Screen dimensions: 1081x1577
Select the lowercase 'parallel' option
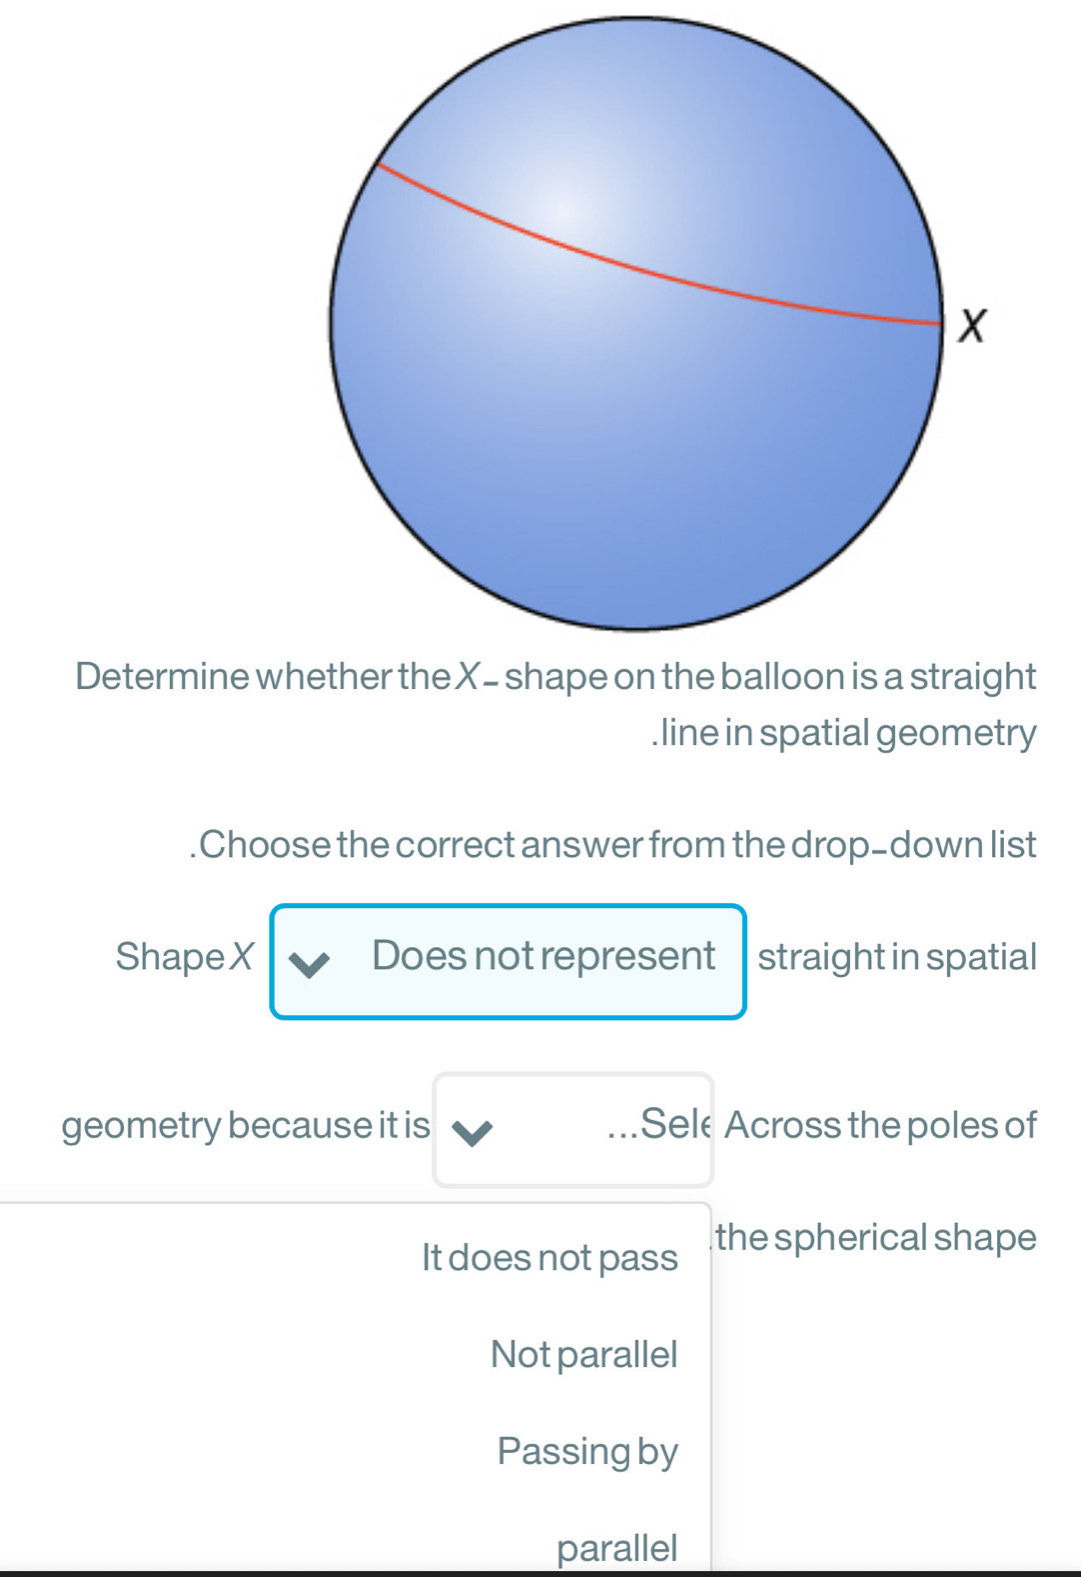[616, 1547]
